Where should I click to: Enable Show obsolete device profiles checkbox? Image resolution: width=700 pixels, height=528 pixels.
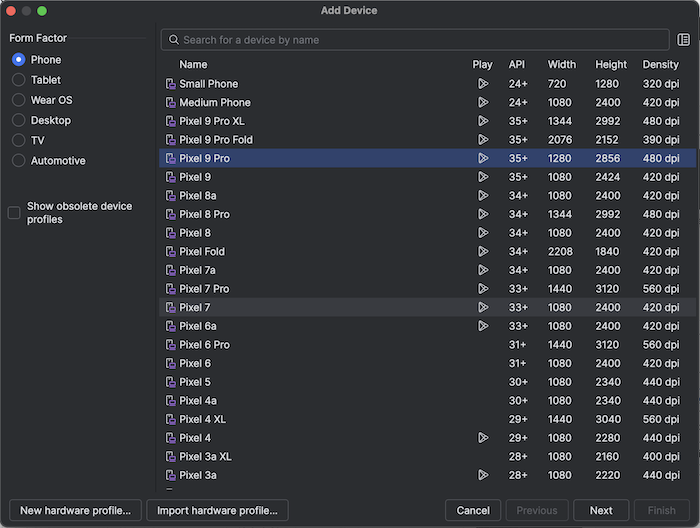pos(14,213)
